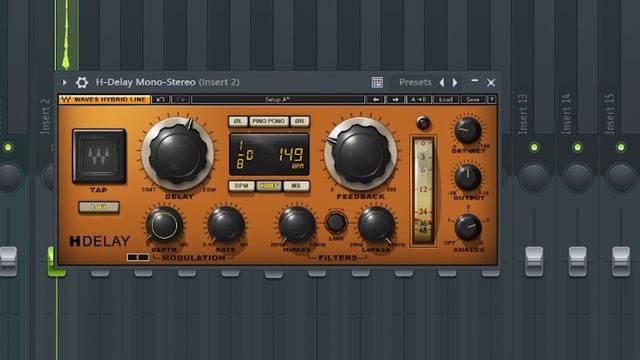The image size is (640, 360).
Task: Click the Insert 14 pan knob
Action: click(578, 177)
